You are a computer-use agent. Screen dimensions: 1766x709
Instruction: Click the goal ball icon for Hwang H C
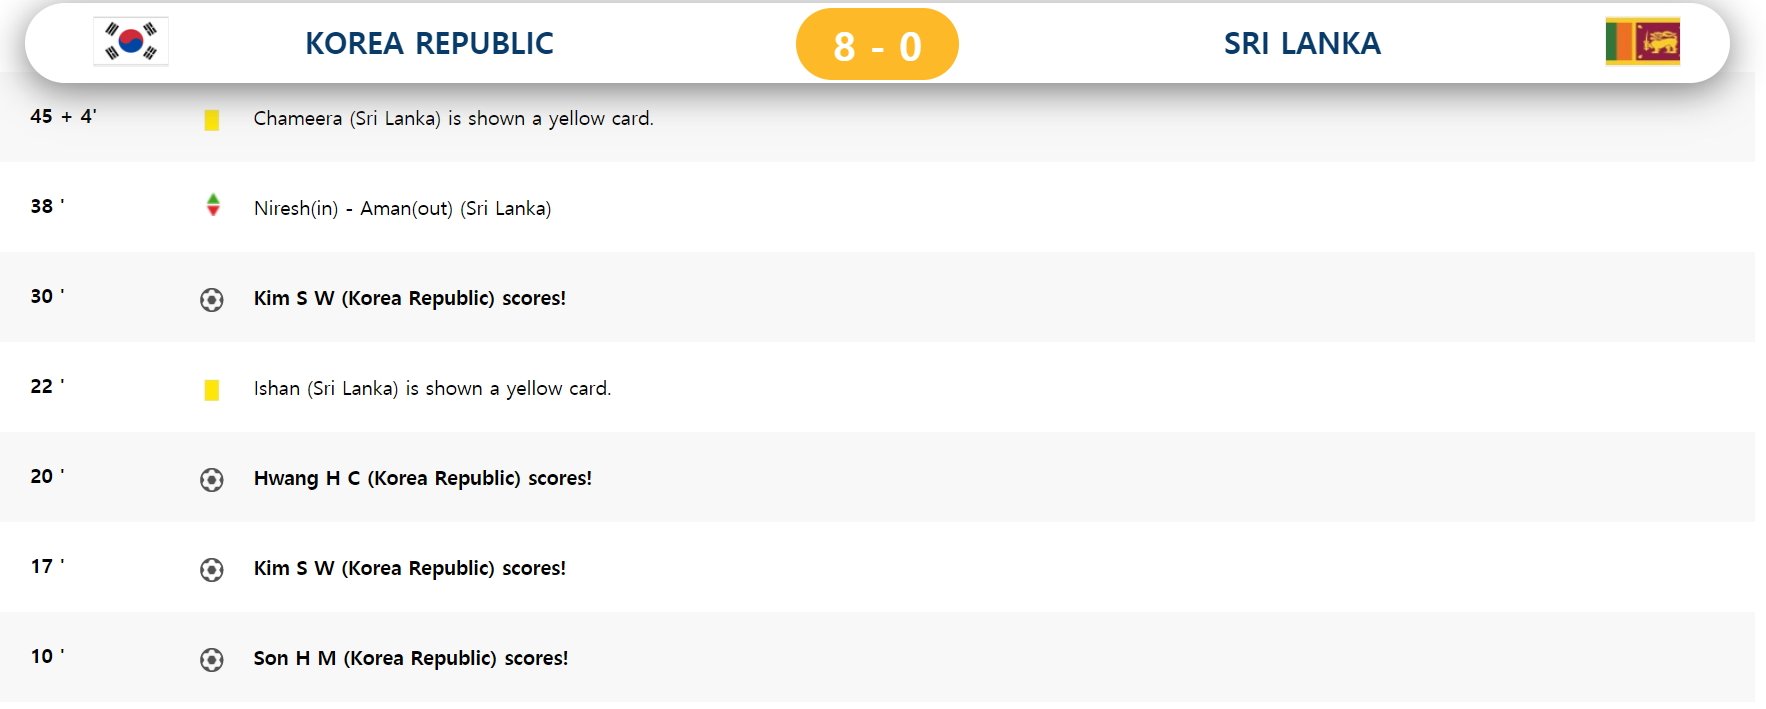point(212,480)
